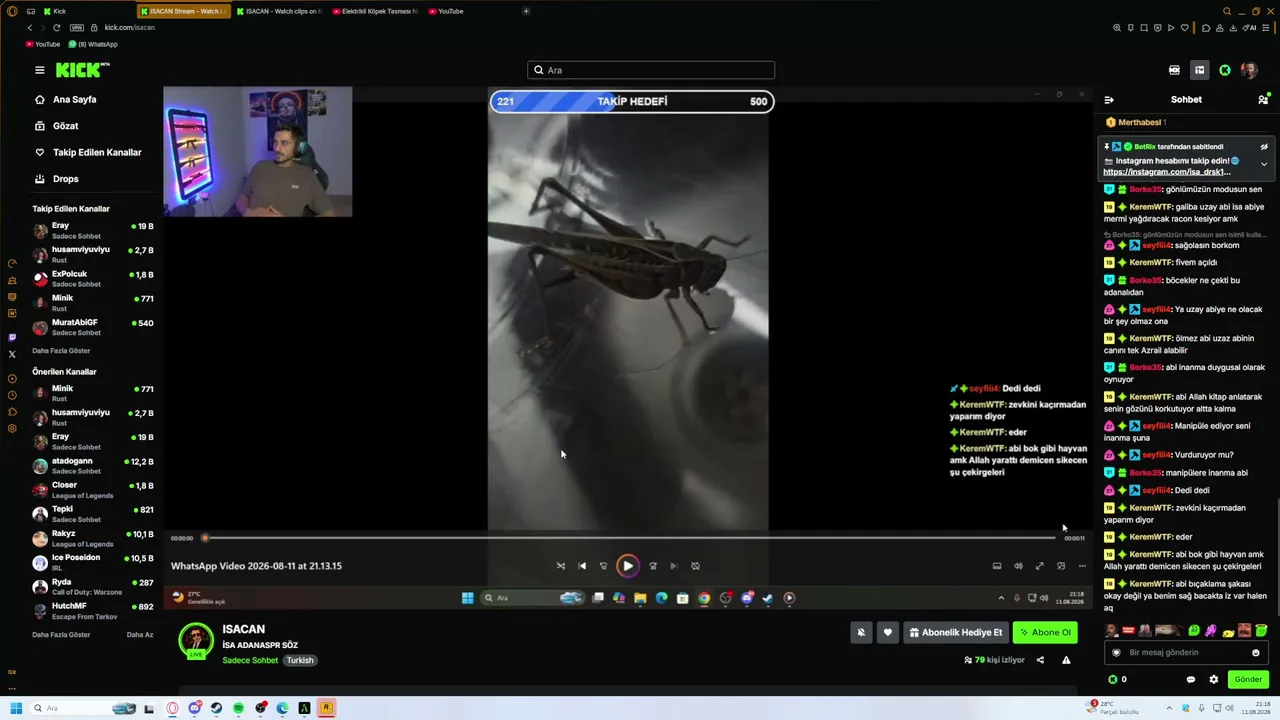Expand Daha Fazla Göster under recommended channels

click(x=61, y=635)
